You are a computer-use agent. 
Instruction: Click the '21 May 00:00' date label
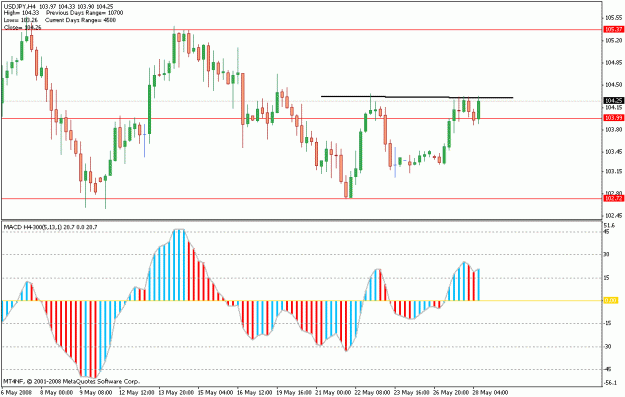[334, 393]
